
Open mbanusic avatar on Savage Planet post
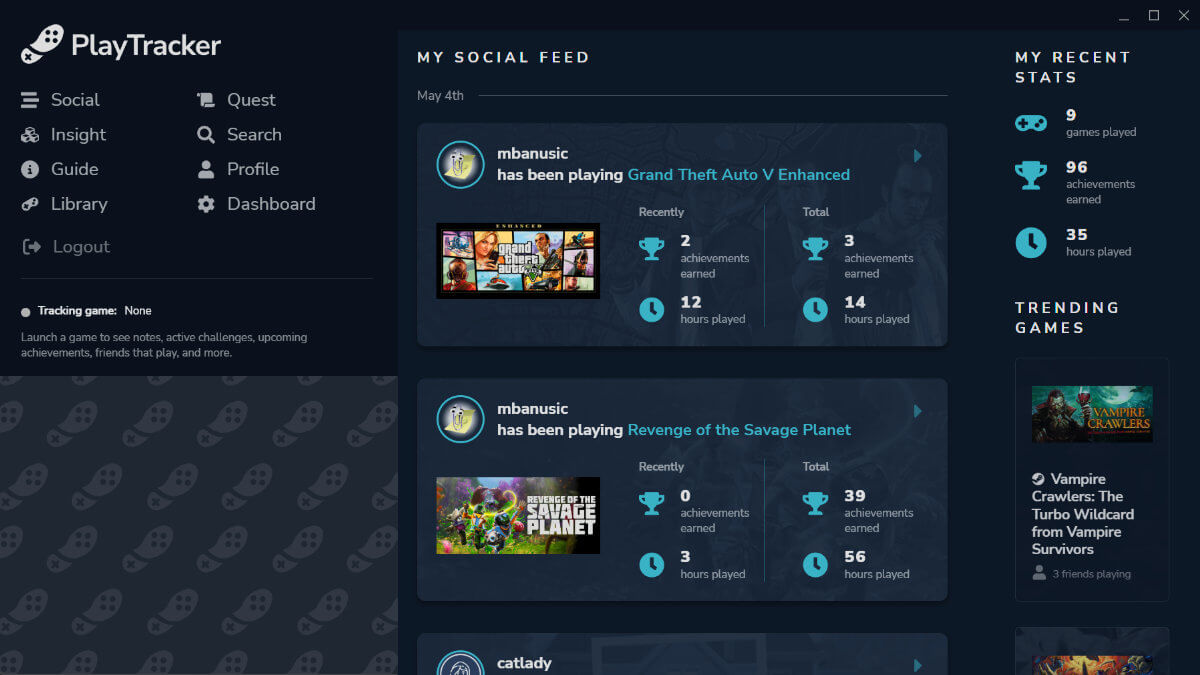tap(461, 419)
